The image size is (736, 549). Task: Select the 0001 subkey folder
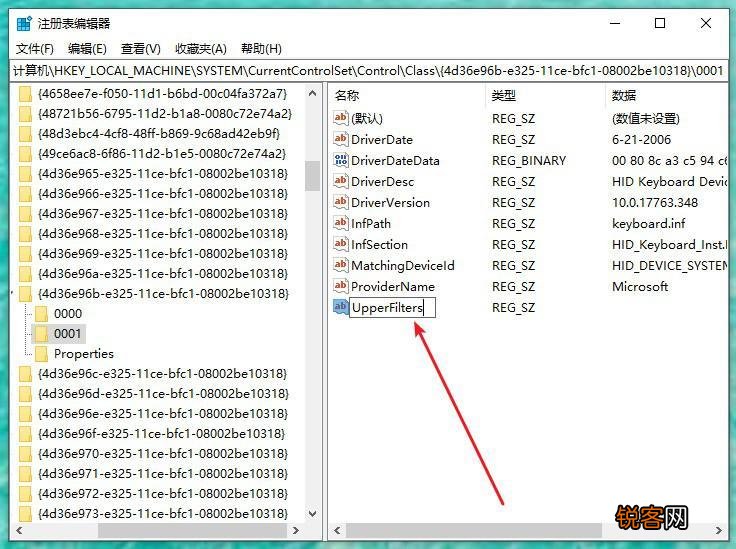(x=67, y=334)
